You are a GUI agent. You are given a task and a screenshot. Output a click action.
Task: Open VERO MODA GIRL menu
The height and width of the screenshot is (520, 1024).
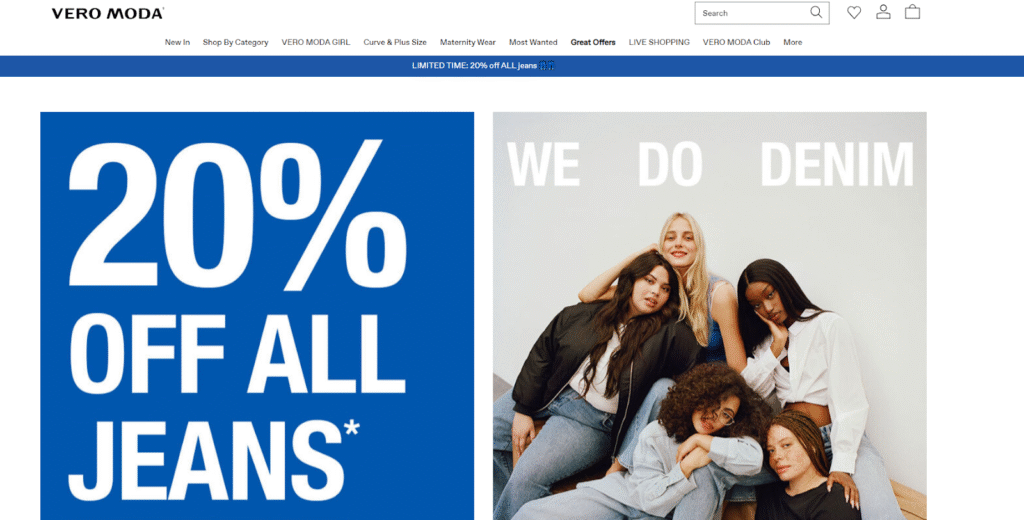point(315,42)
